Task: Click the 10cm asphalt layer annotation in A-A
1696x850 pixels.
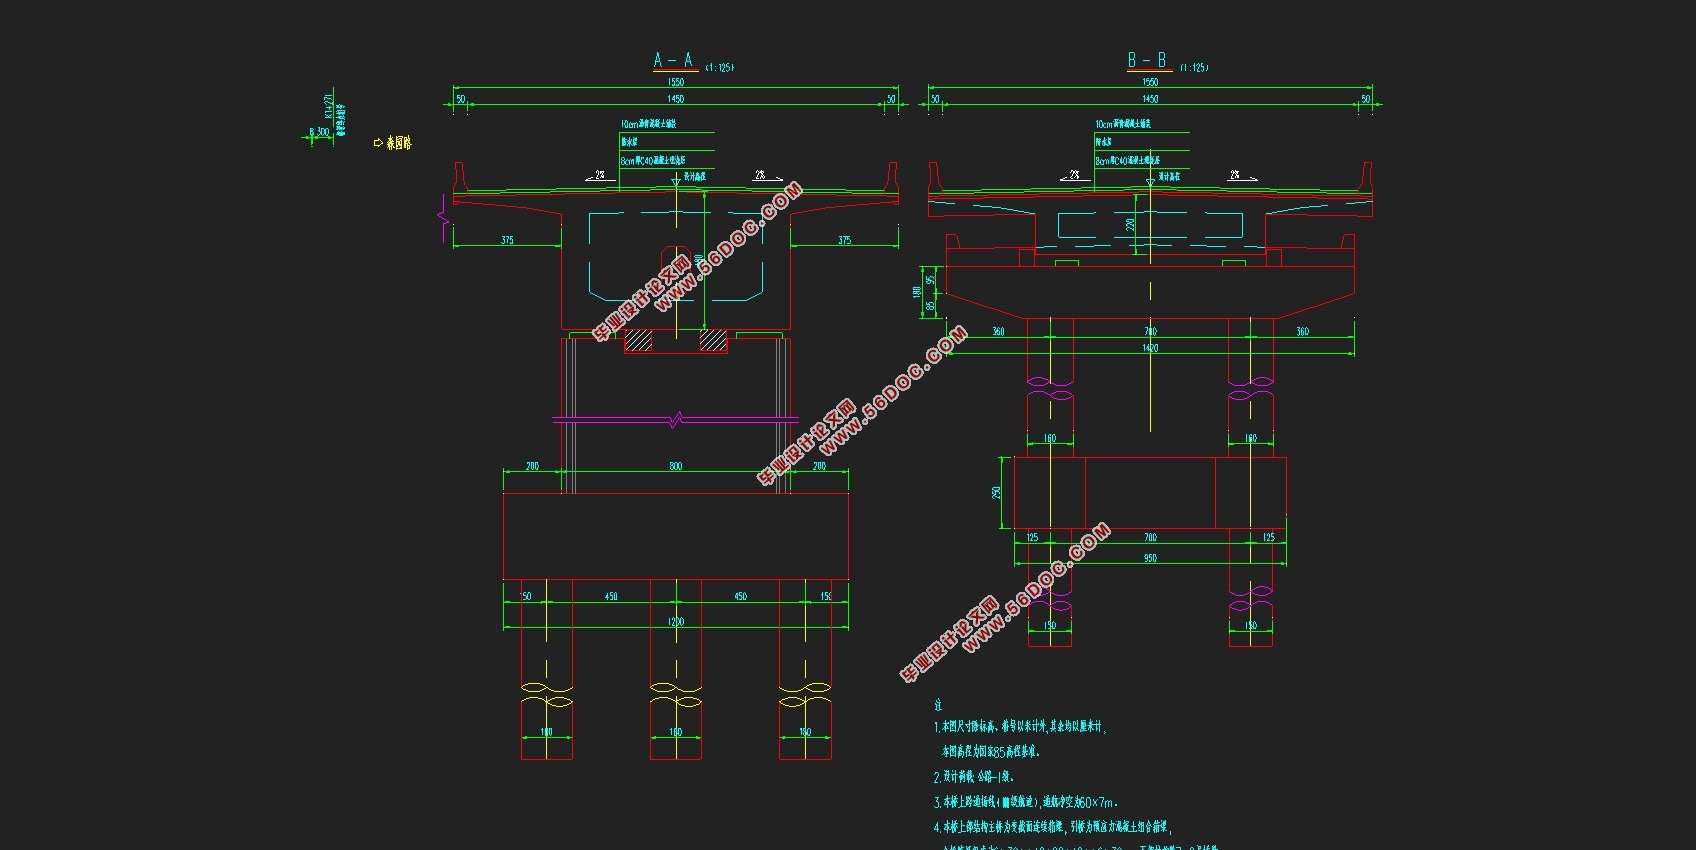Action: coord(649,124)
